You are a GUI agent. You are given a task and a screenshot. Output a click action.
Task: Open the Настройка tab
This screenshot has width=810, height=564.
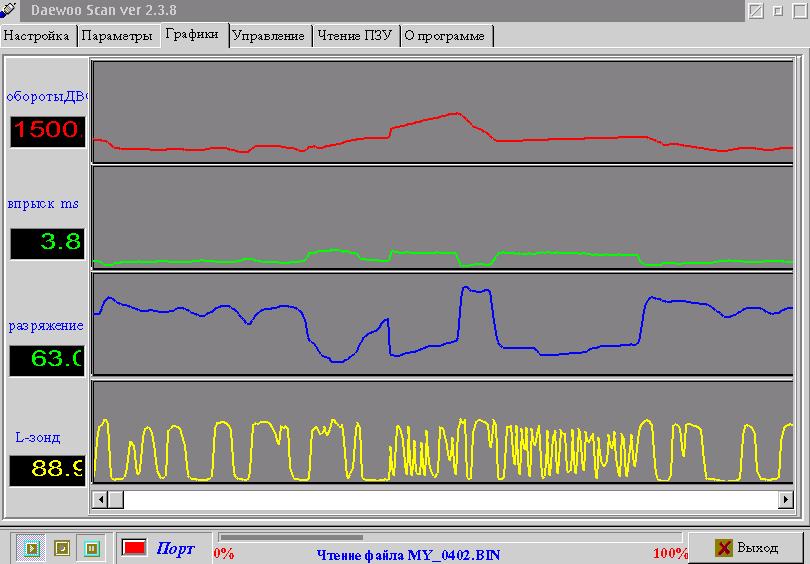pyautogui.click(x=37, y=36)
